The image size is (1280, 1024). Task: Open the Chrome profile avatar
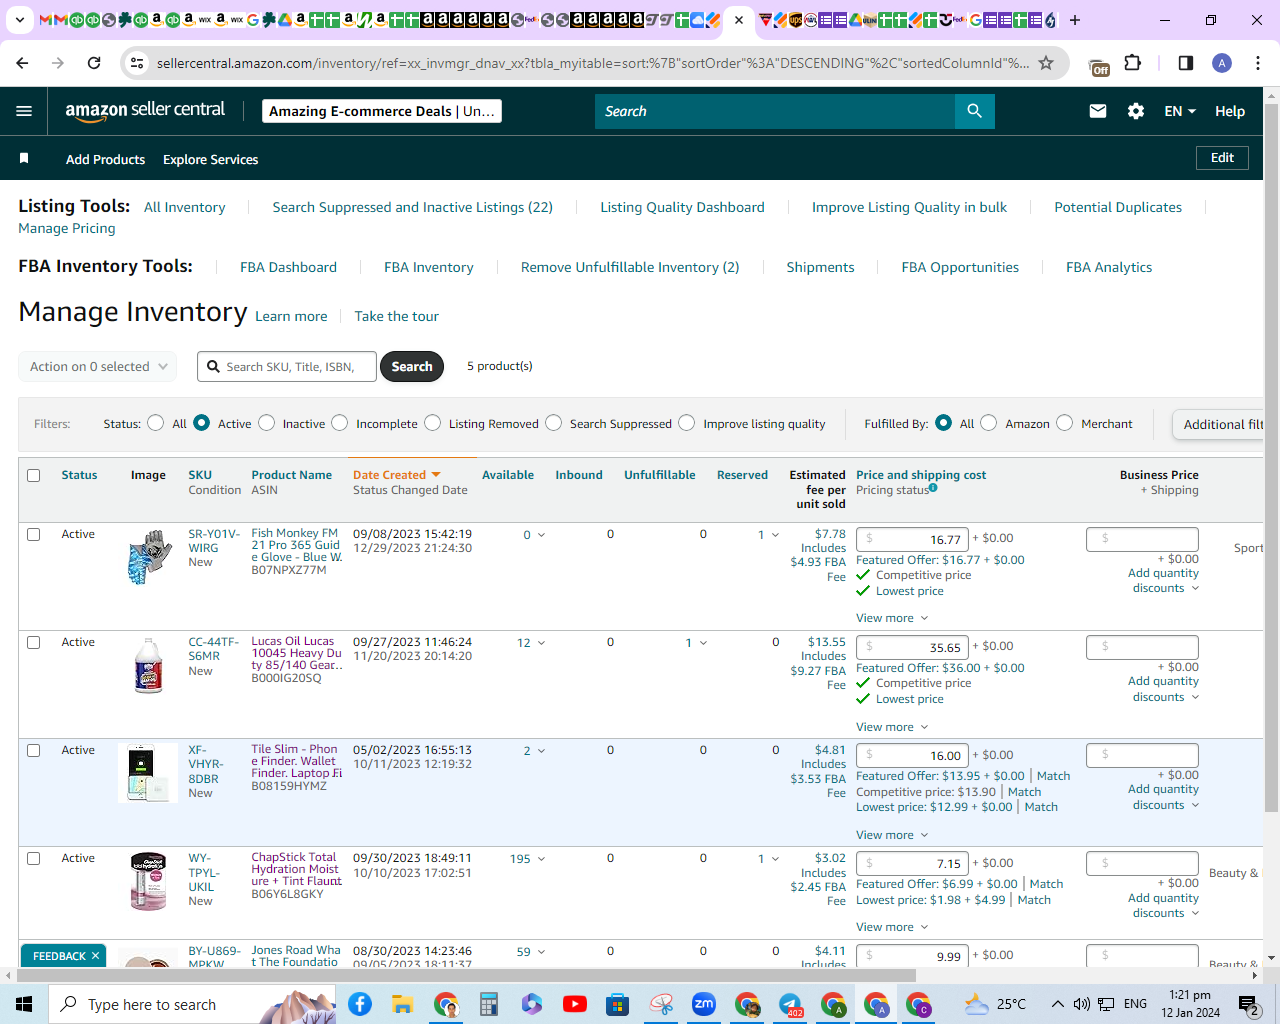(1222, 63)
